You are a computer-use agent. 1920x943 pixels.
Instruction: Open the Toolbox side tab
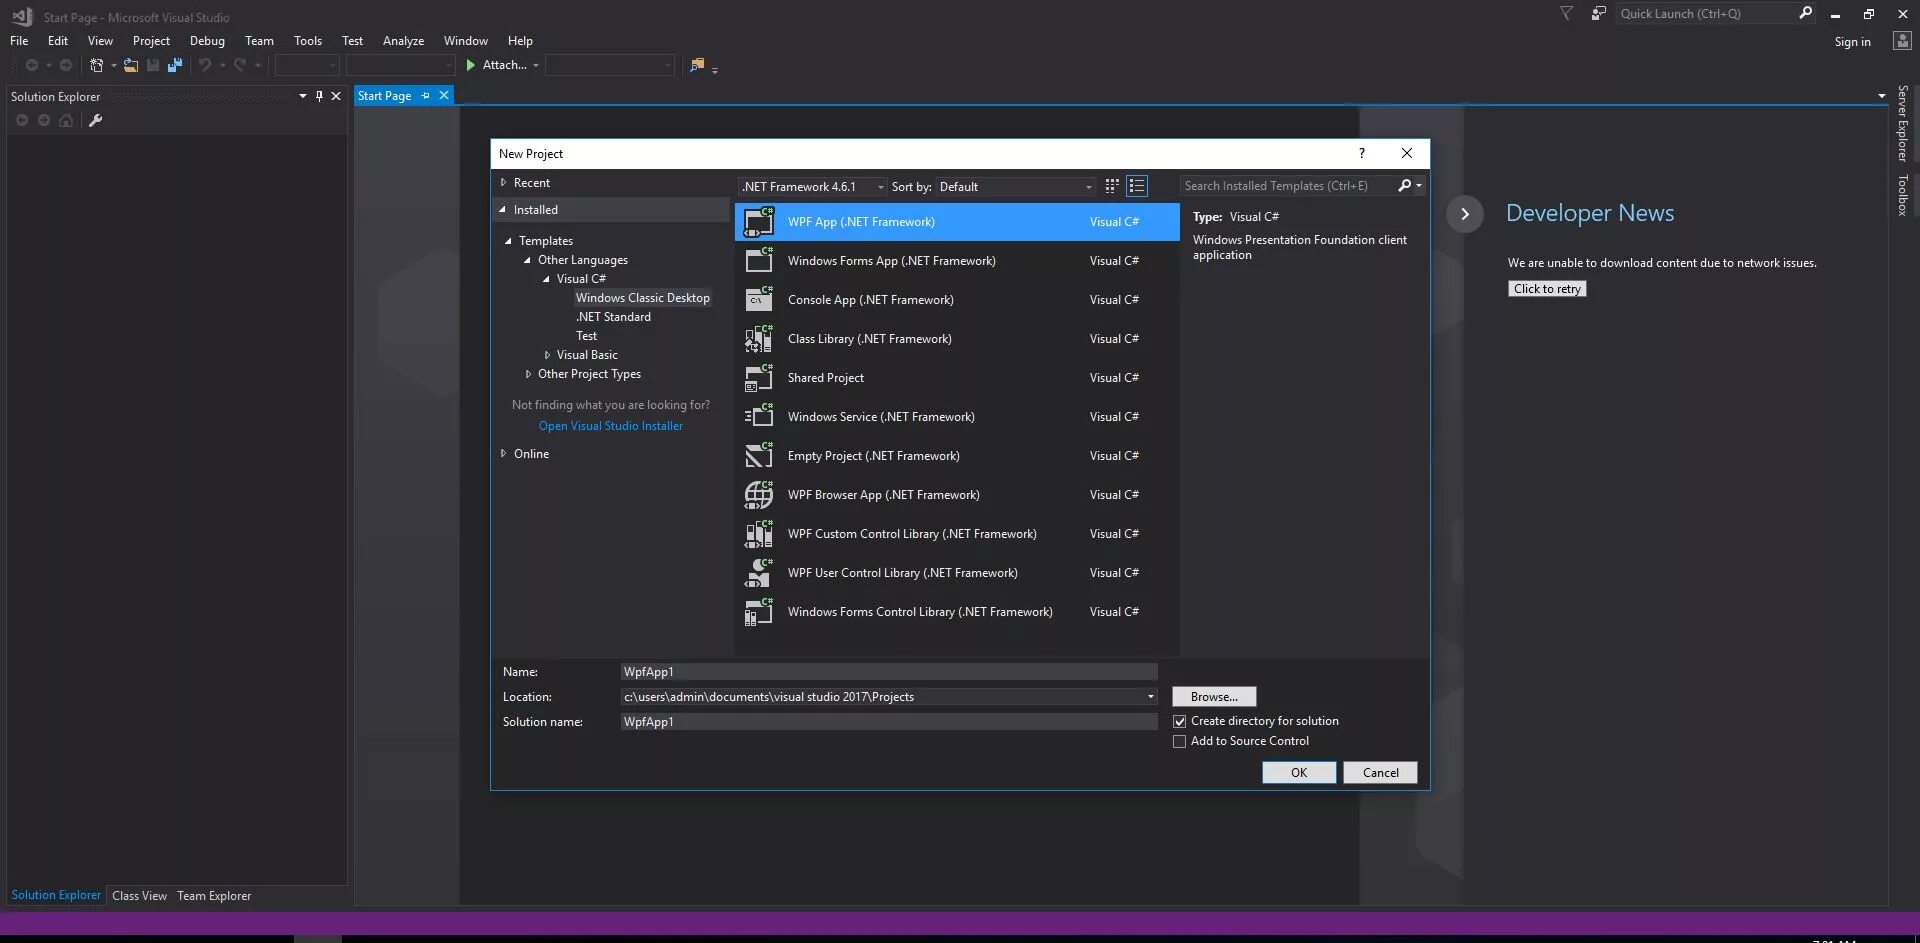(x=1902, y=195)
